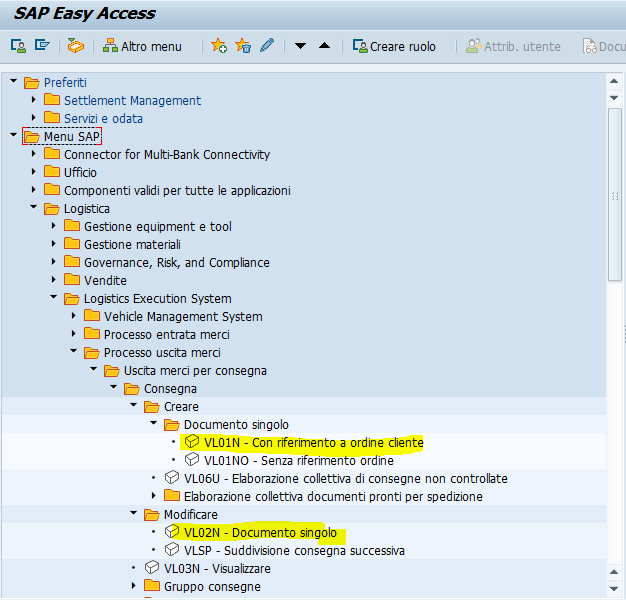The image size is (626, 600).
Task: Collapse the Logistica folder
Action: (34, 207)
